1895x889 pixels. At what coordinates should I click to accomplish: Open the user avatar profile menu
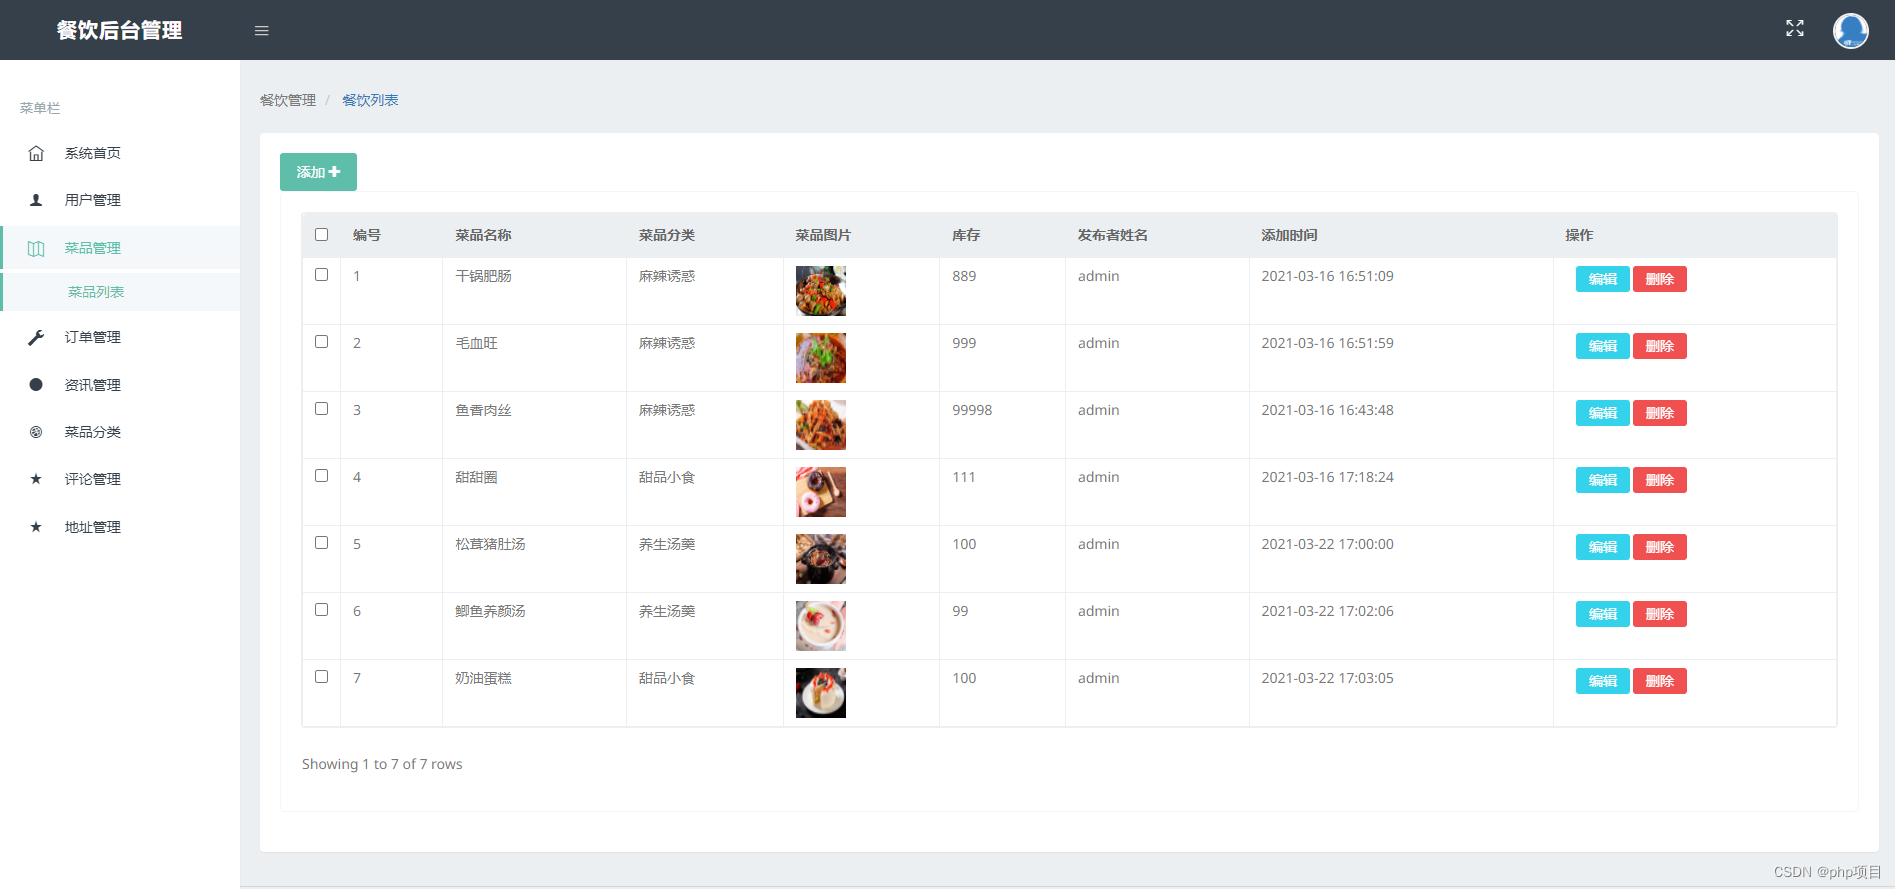[1850, 30]
